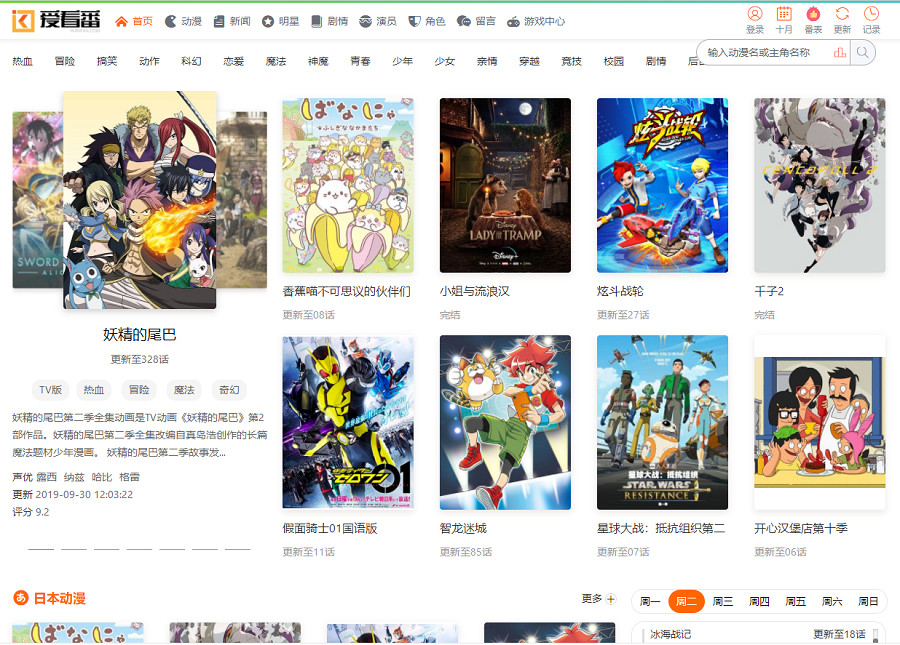Switch to the 周日 weekday tab

click(868, 601)
